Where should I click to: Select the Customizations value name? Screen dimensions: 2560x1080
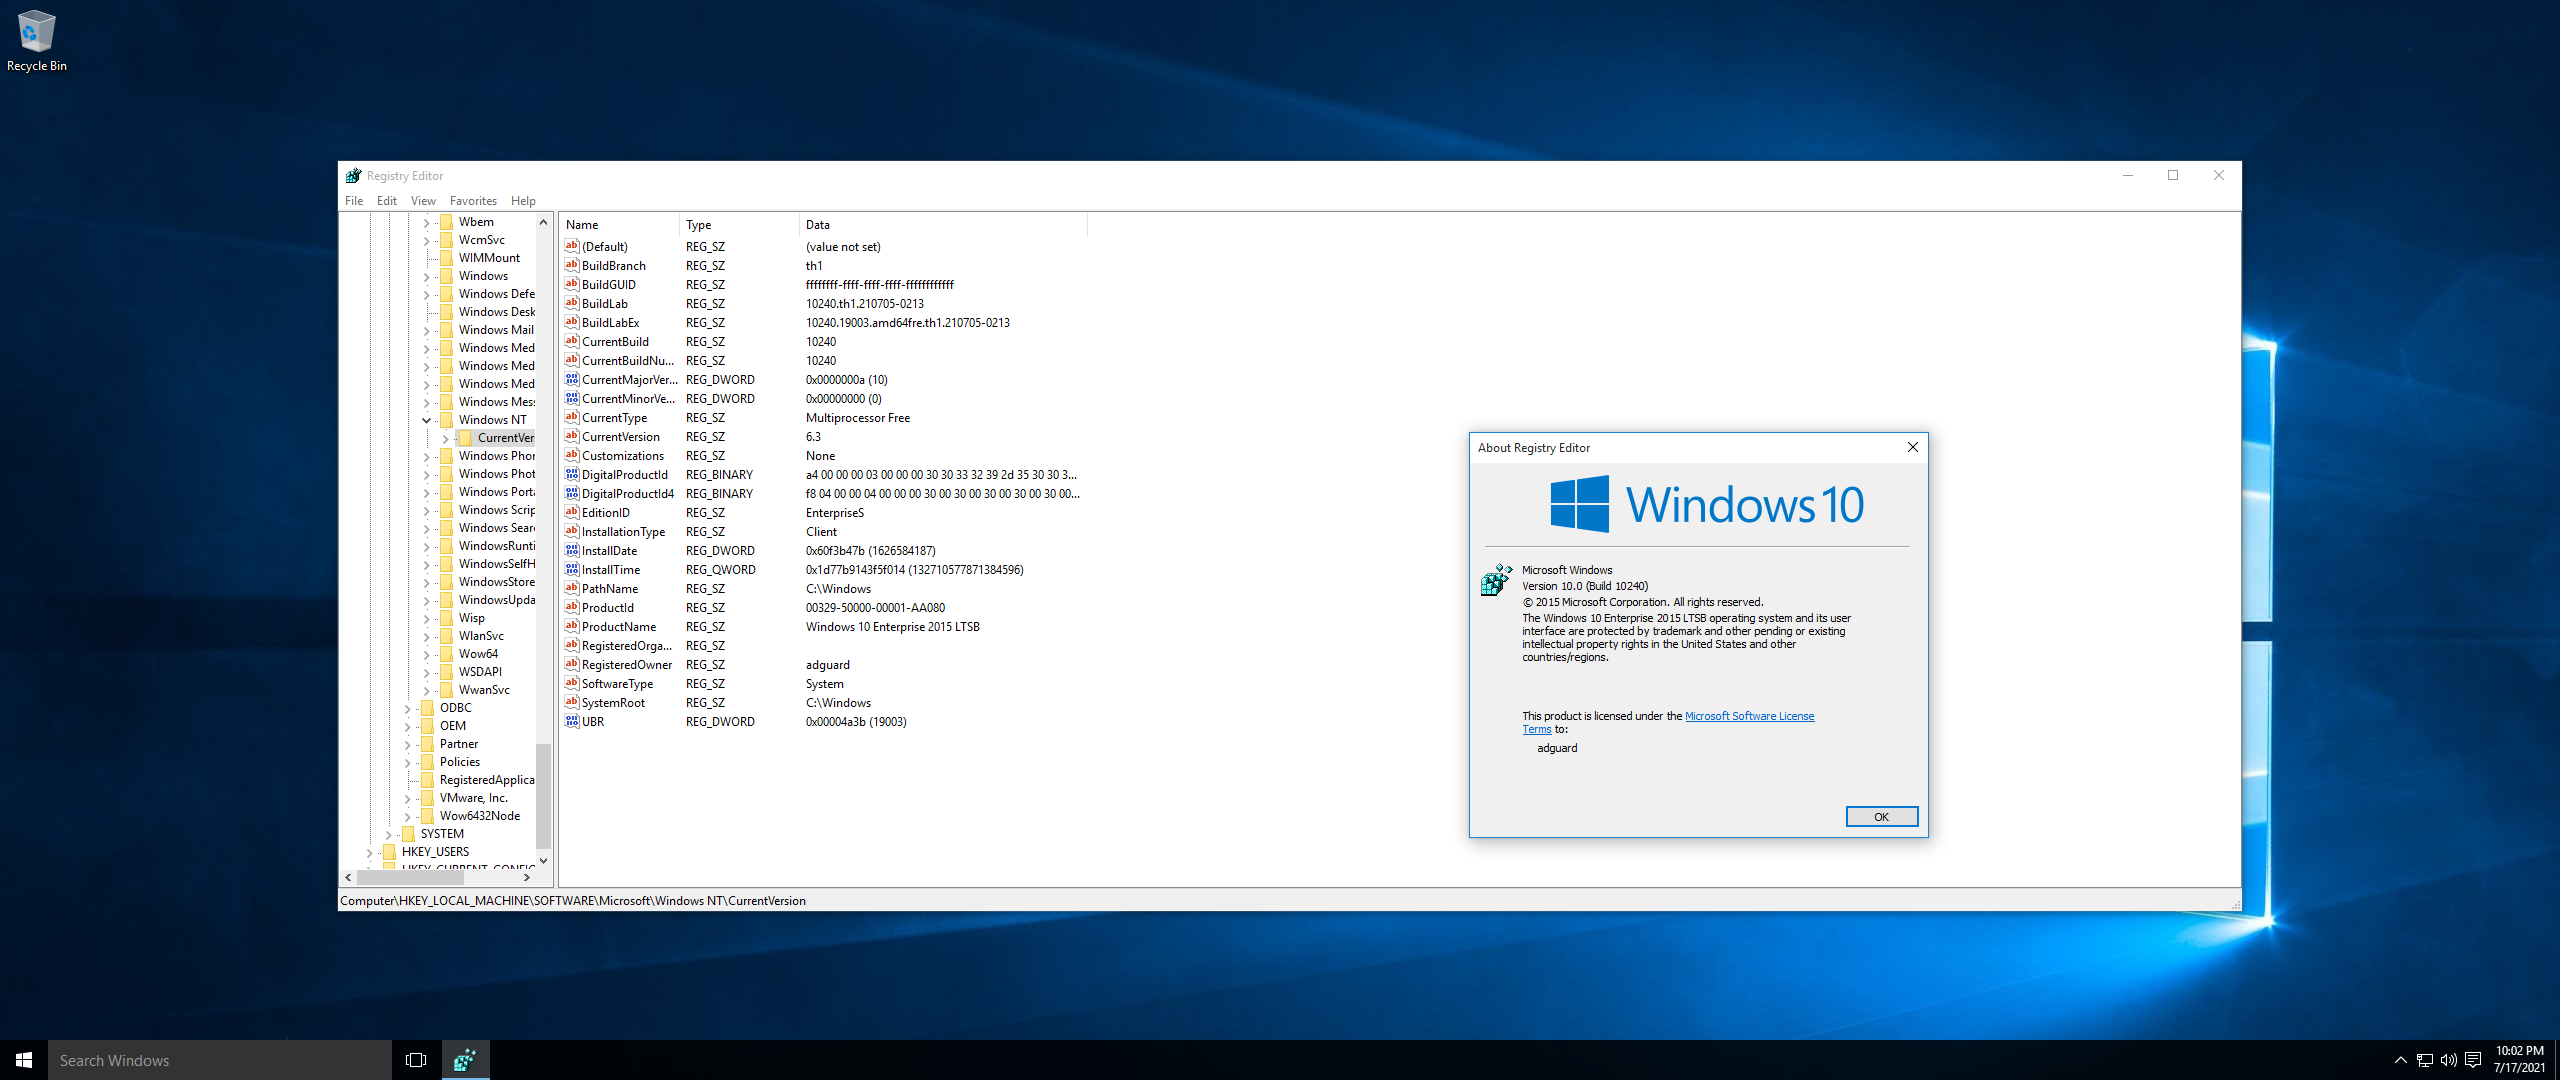(x=623, y=456)
